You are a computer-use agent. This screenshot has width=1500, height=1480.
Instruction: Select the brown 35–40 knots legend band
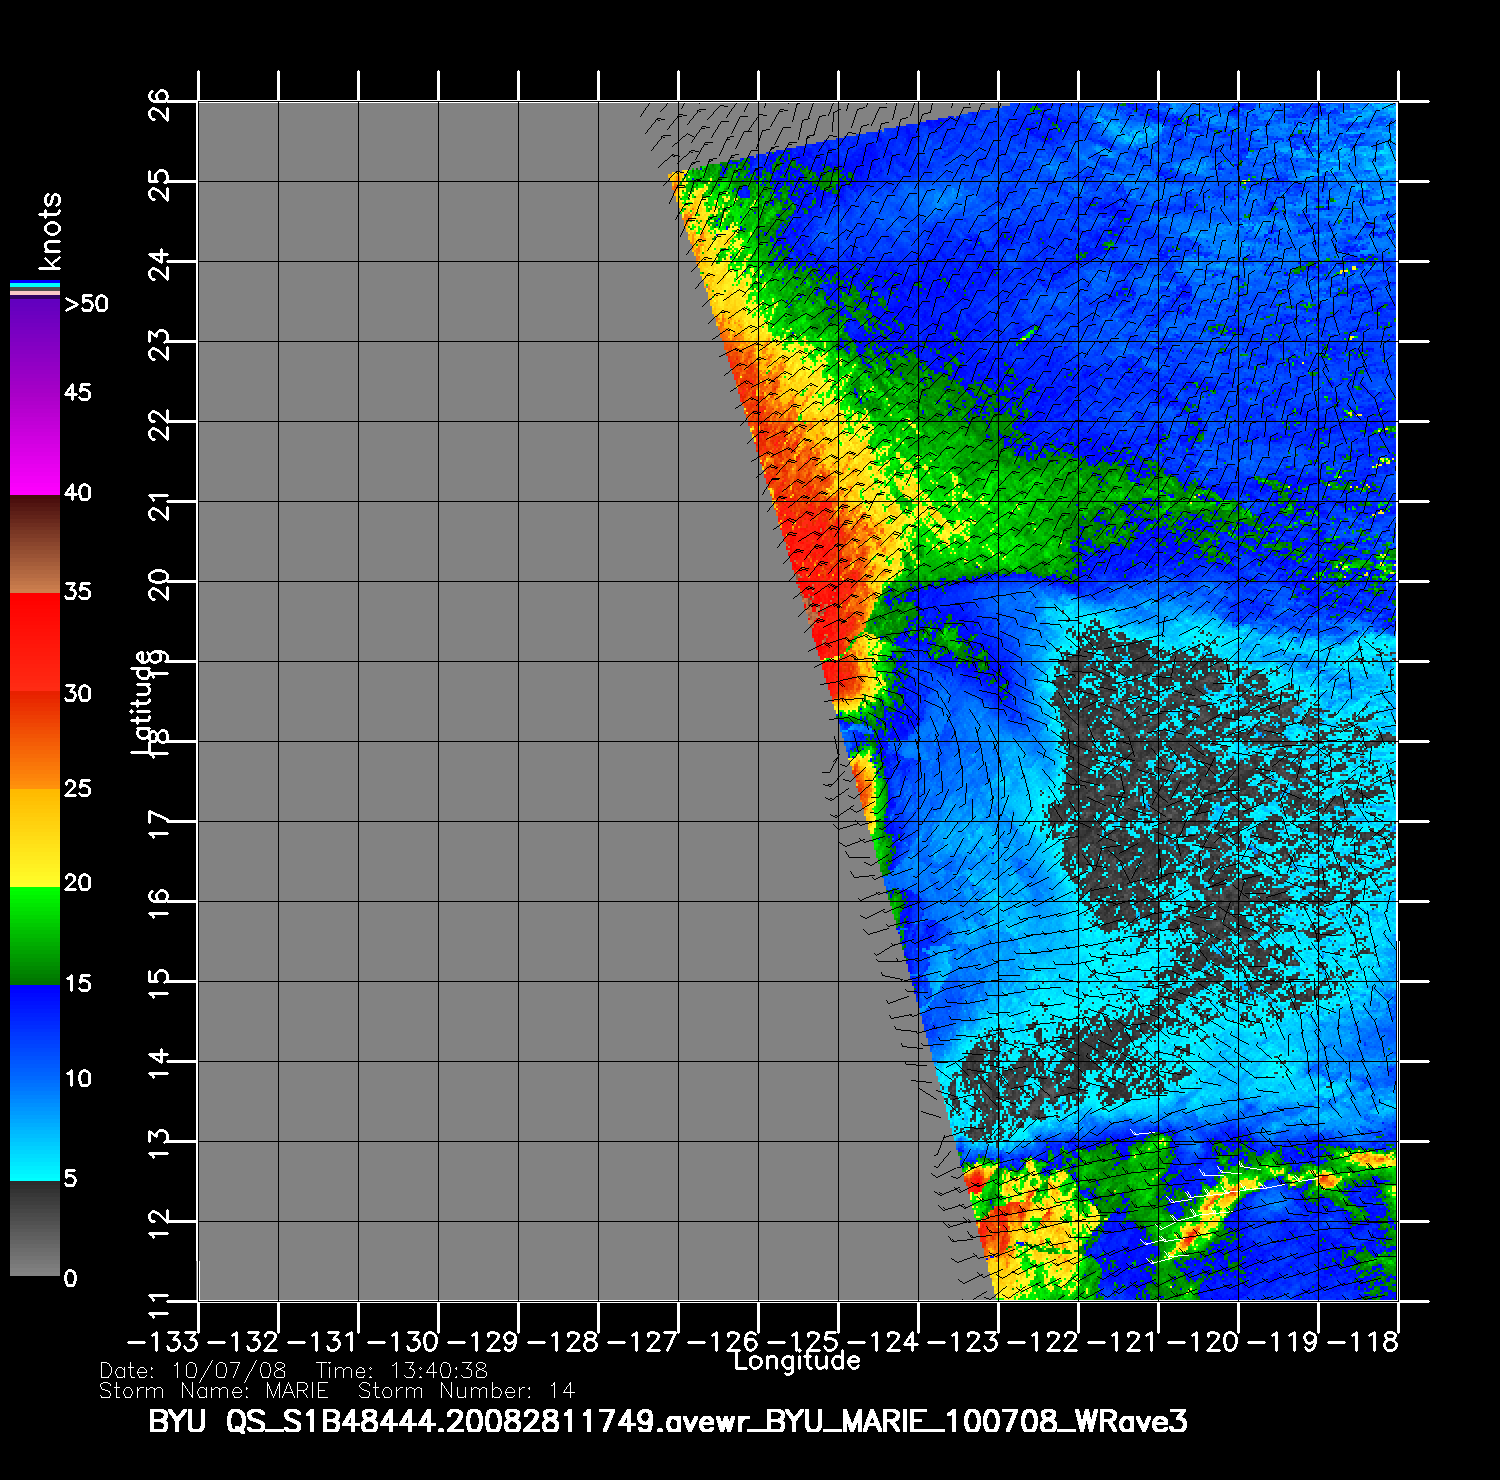[x=35, y=544]
